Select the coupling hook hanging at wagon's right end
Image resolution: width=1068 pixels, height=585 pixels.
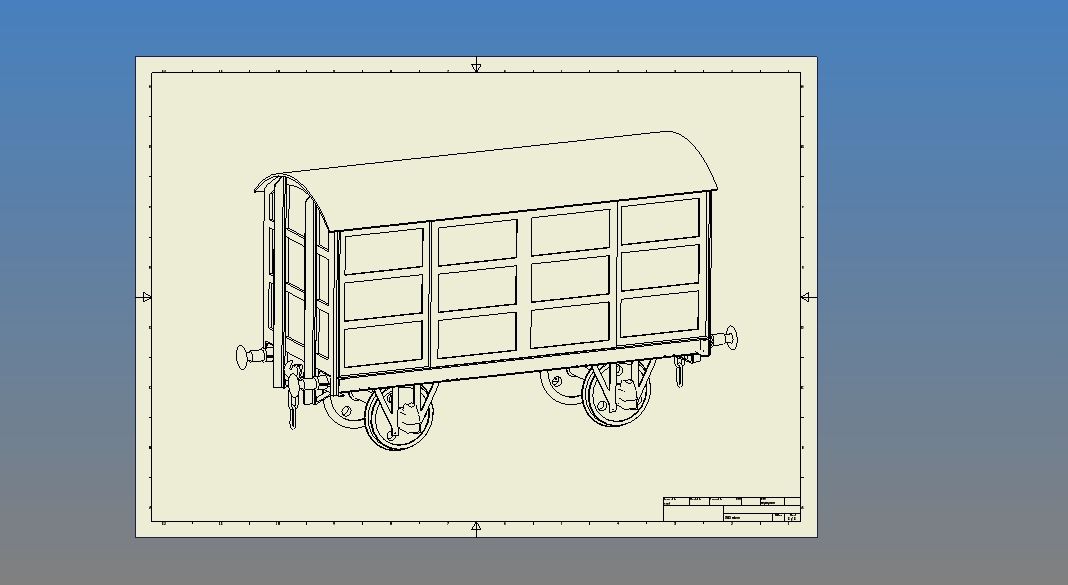[679, 373]
